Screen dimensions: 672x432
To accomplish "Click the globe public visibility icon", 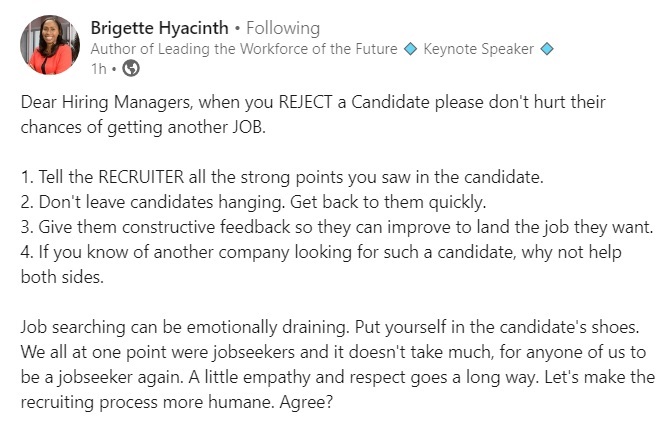I will (131, 68).
